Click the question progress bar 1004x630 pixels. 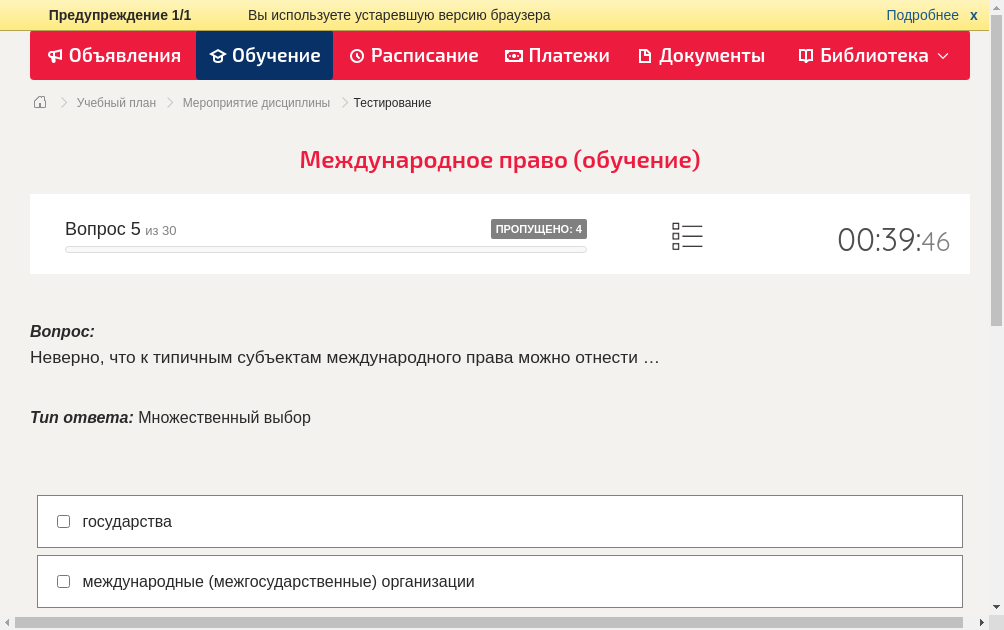point(325,249)
